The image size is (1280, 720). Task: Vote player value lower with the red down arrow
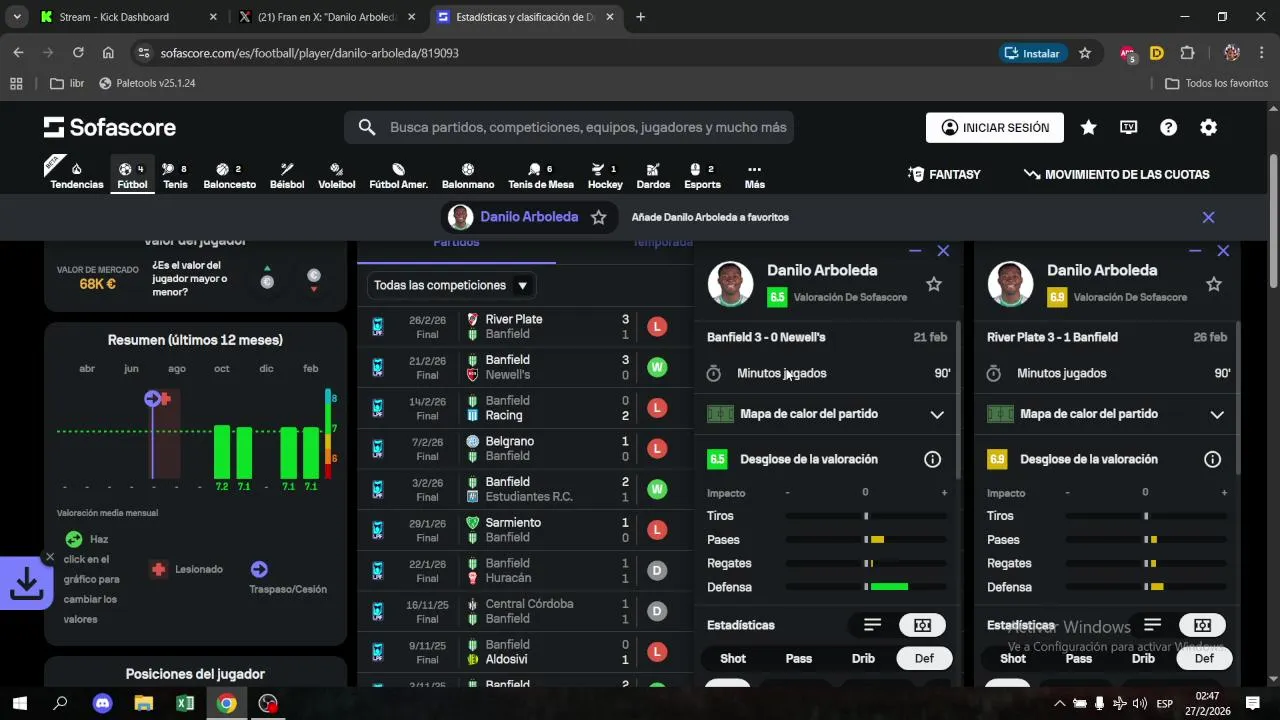click(314, 281)
